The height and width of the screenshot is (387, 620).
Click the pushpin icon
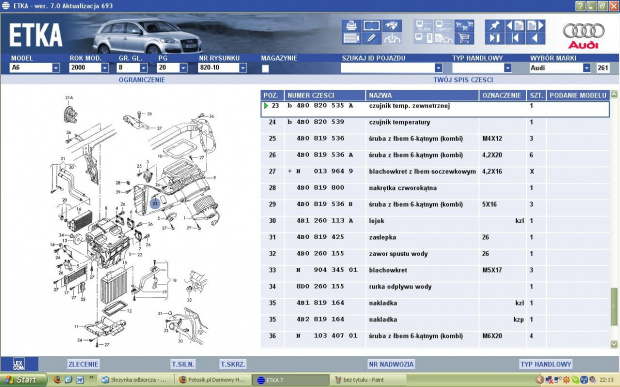(494, 26)
